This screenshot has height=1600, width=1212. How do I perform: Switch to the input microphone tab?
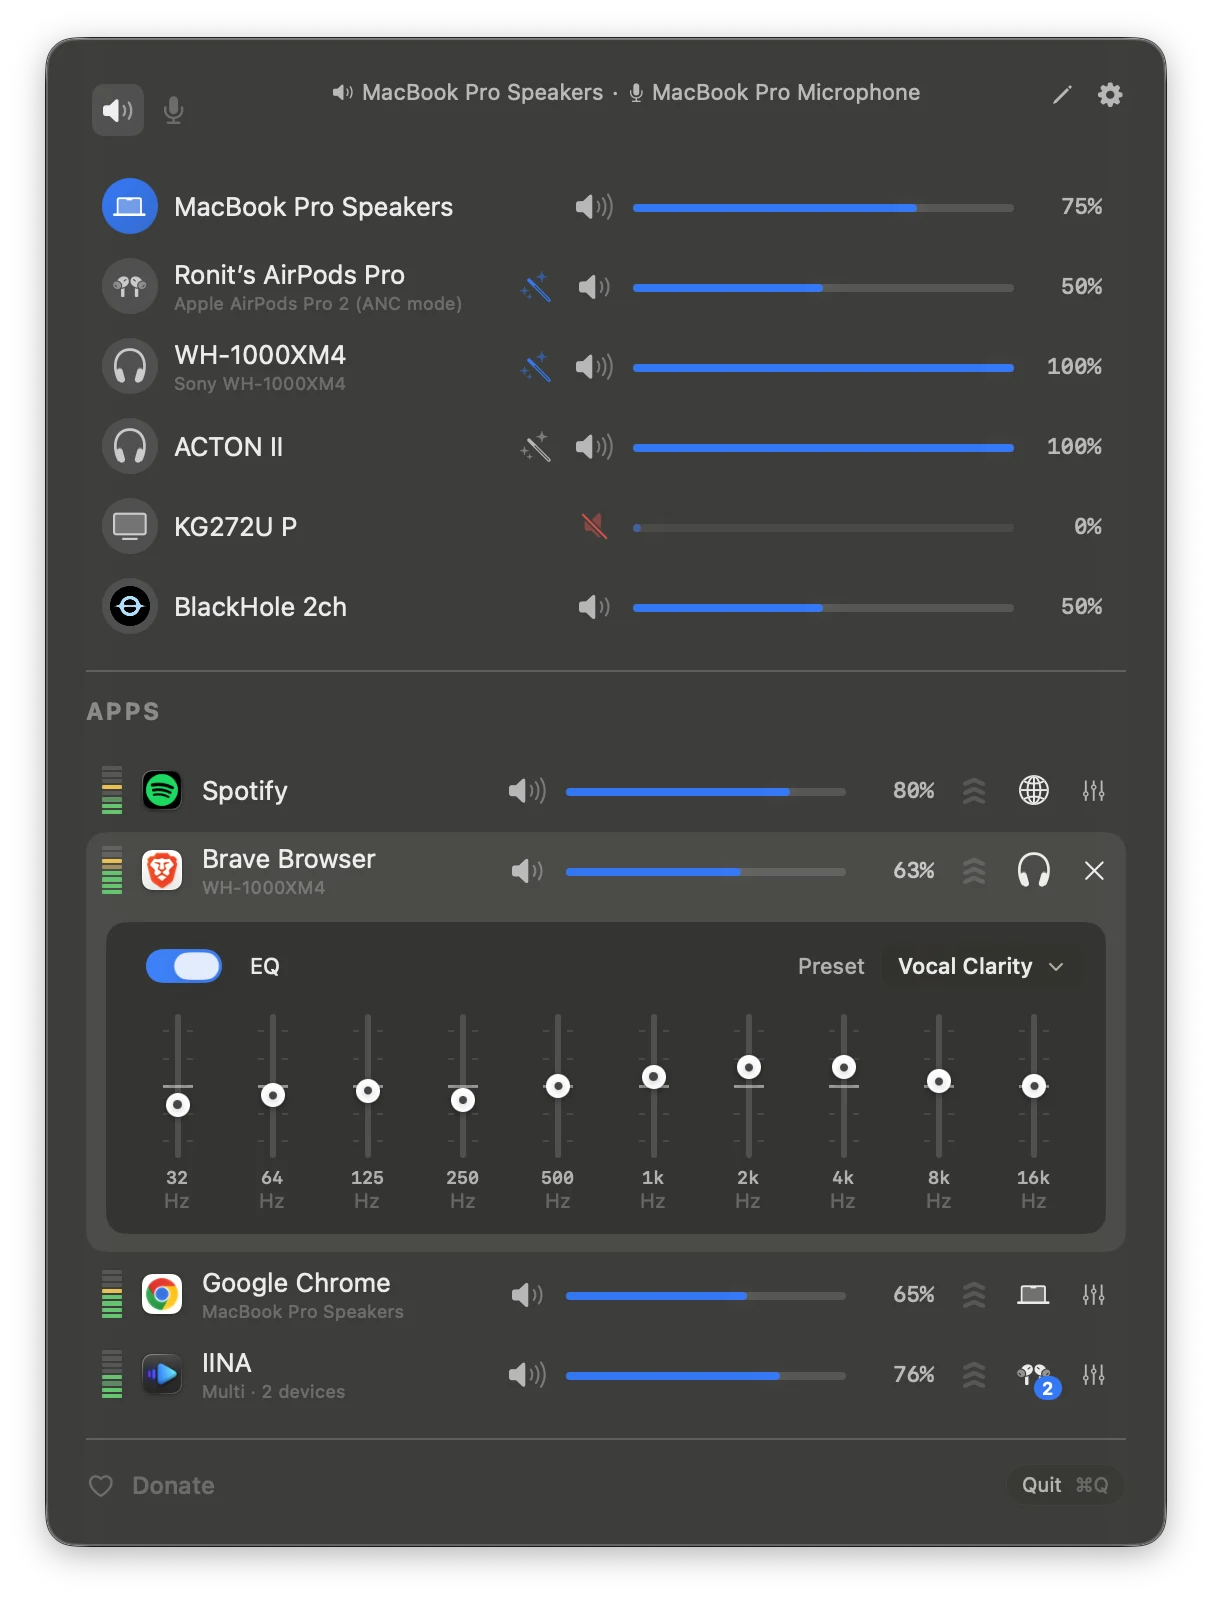173,110
